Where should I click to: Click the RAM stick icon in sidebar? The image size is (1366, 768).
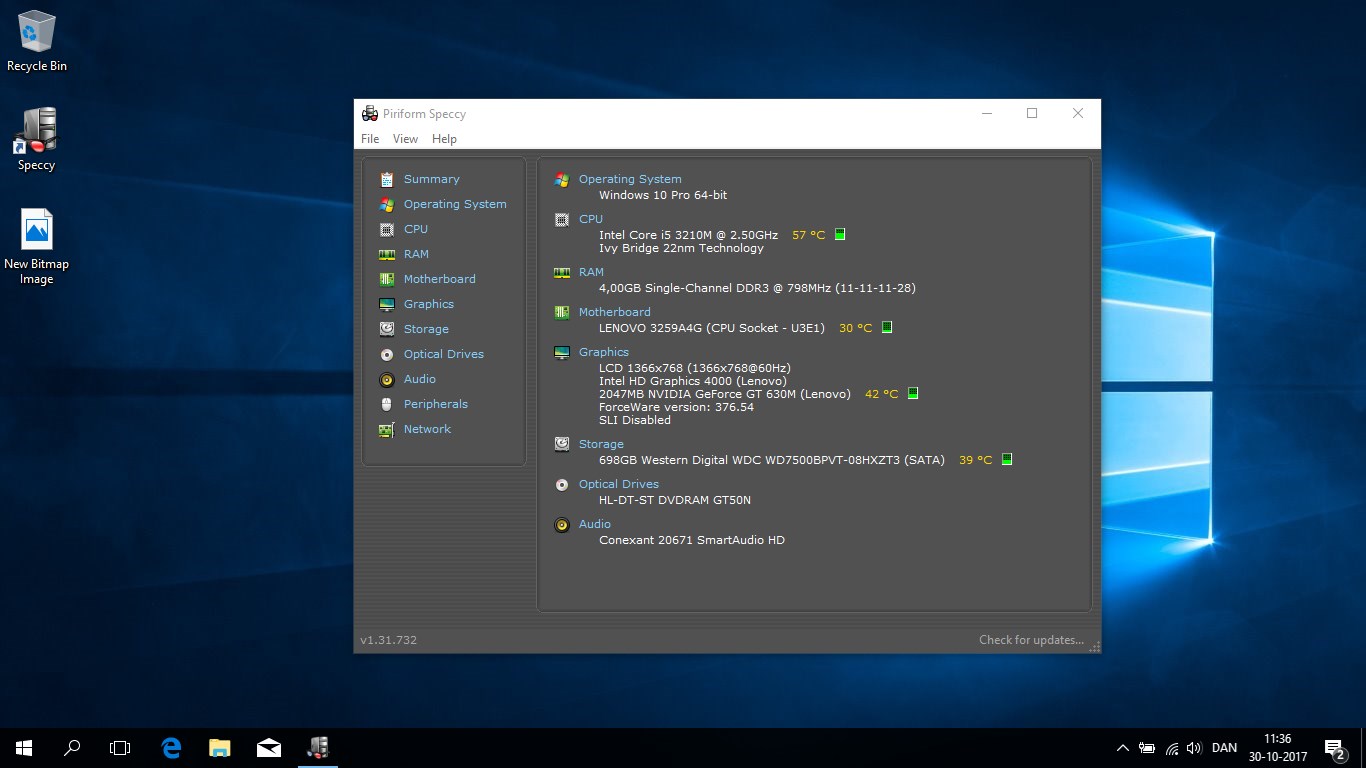386,254
